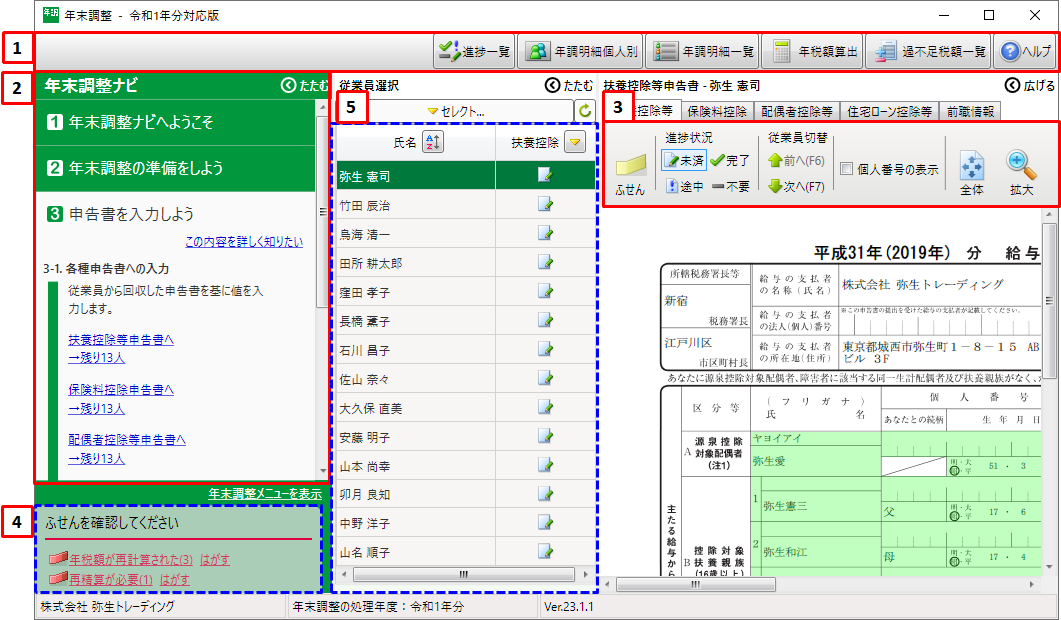Open 保険料控除申告書へ link
The width and height of the screenshot is (1061, 620).
tap(120, 390)
